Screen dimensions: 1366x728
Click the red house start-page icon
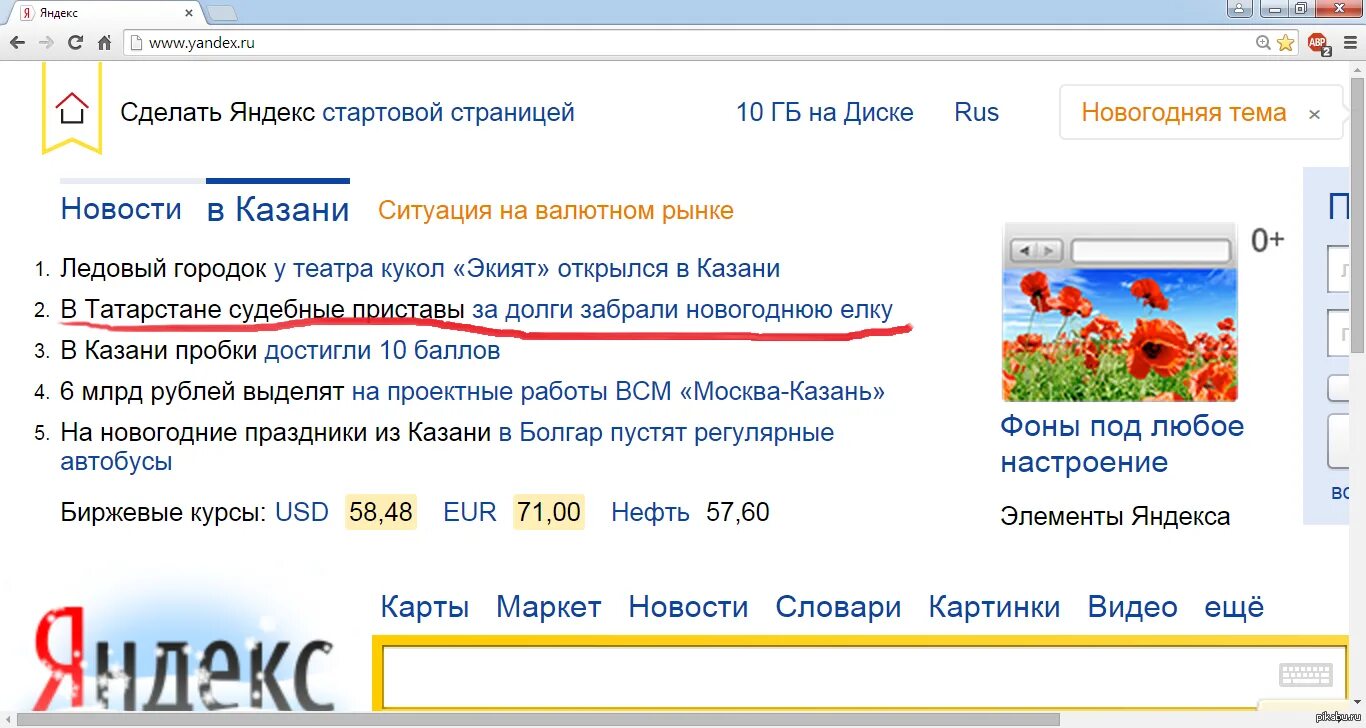point(72,108)
